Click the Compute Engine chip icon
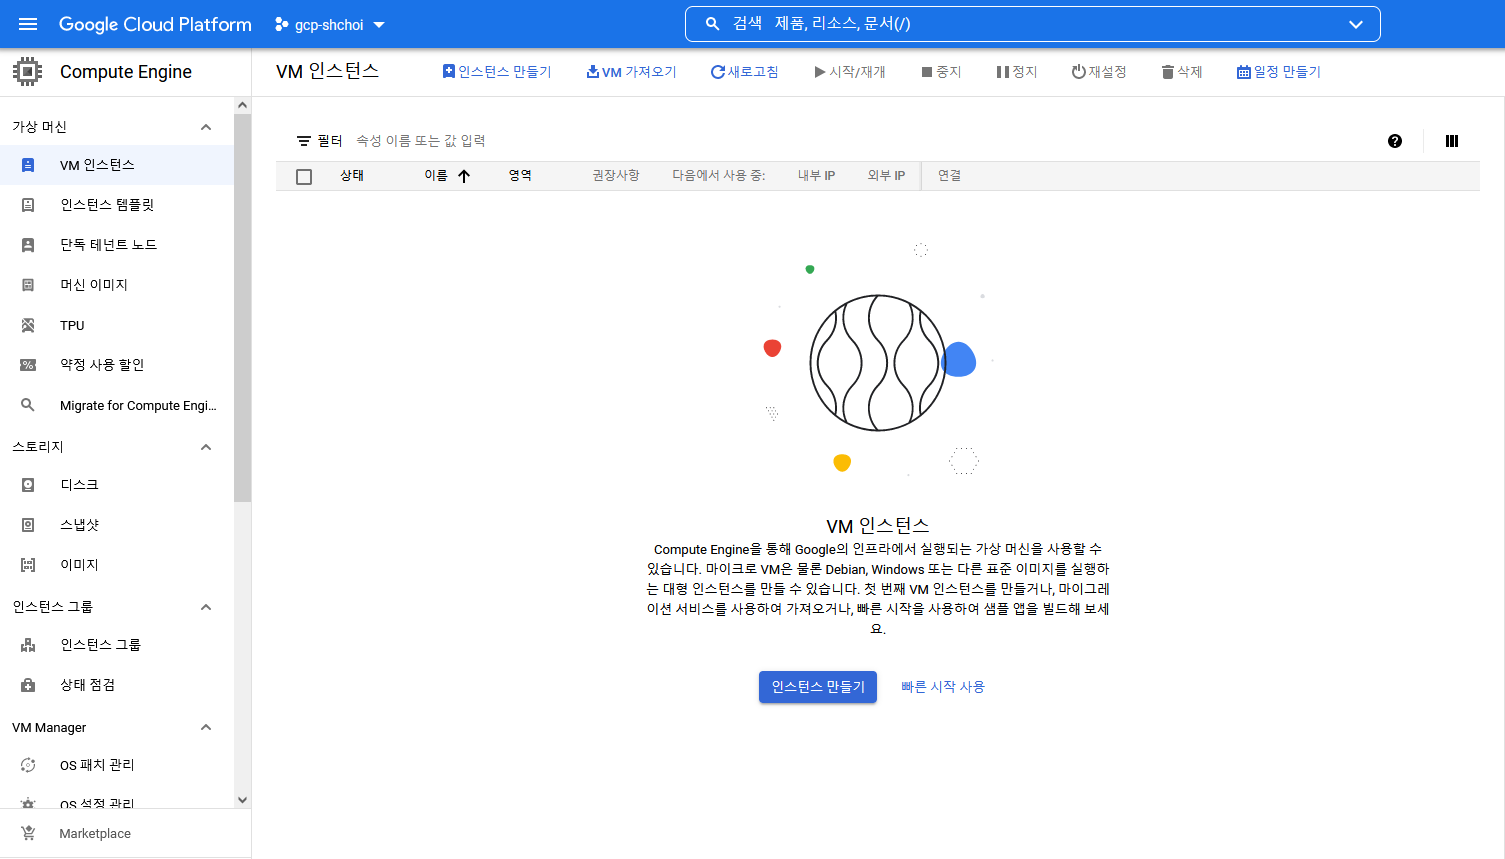 [28, 72]
